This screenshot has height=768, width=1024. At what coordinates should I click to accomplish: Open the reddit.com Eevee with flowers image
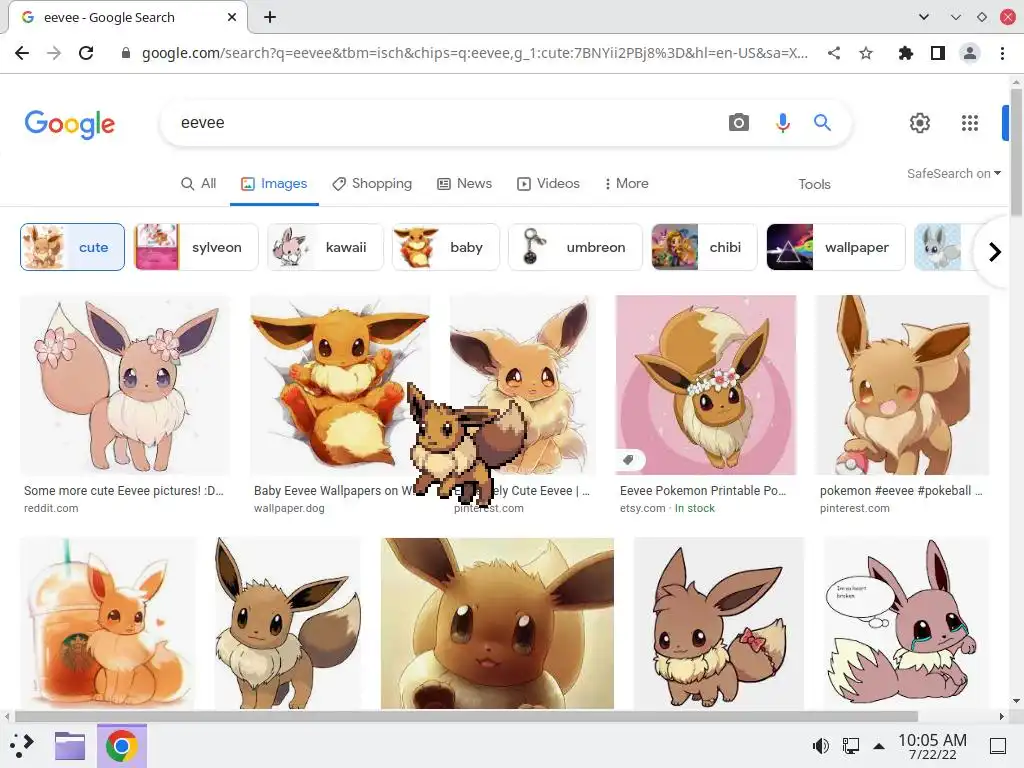coord(125,385)
